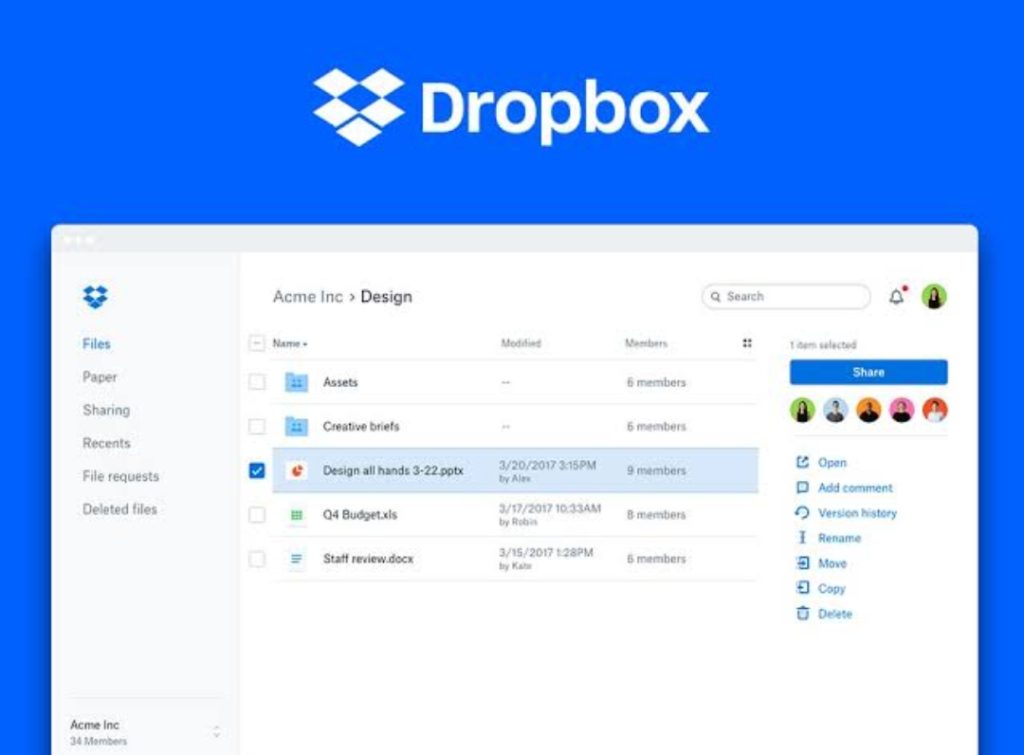Navigate to Acme Inc in the breadcrumb
Image resolution: width=1024 pixels, height=755 pixels.
coord(308,297)
